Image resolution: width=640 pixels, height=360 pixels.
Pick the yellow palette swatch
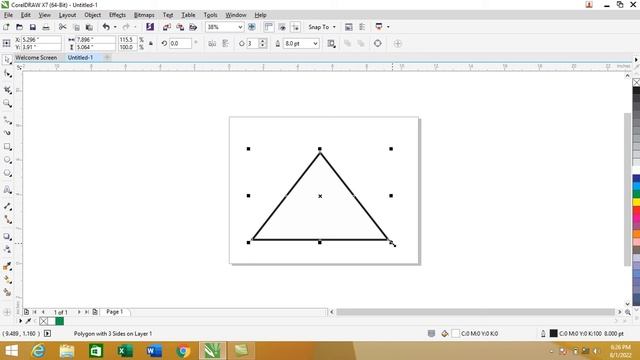point(636,202)
